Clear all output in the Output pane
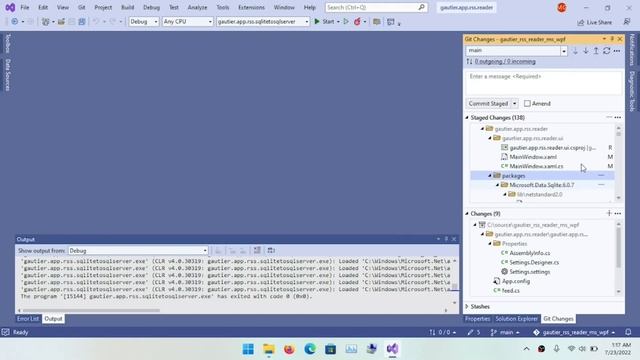The height and width of the screenshot is (360, 640). pyautogui.click(x=257, y=251)
